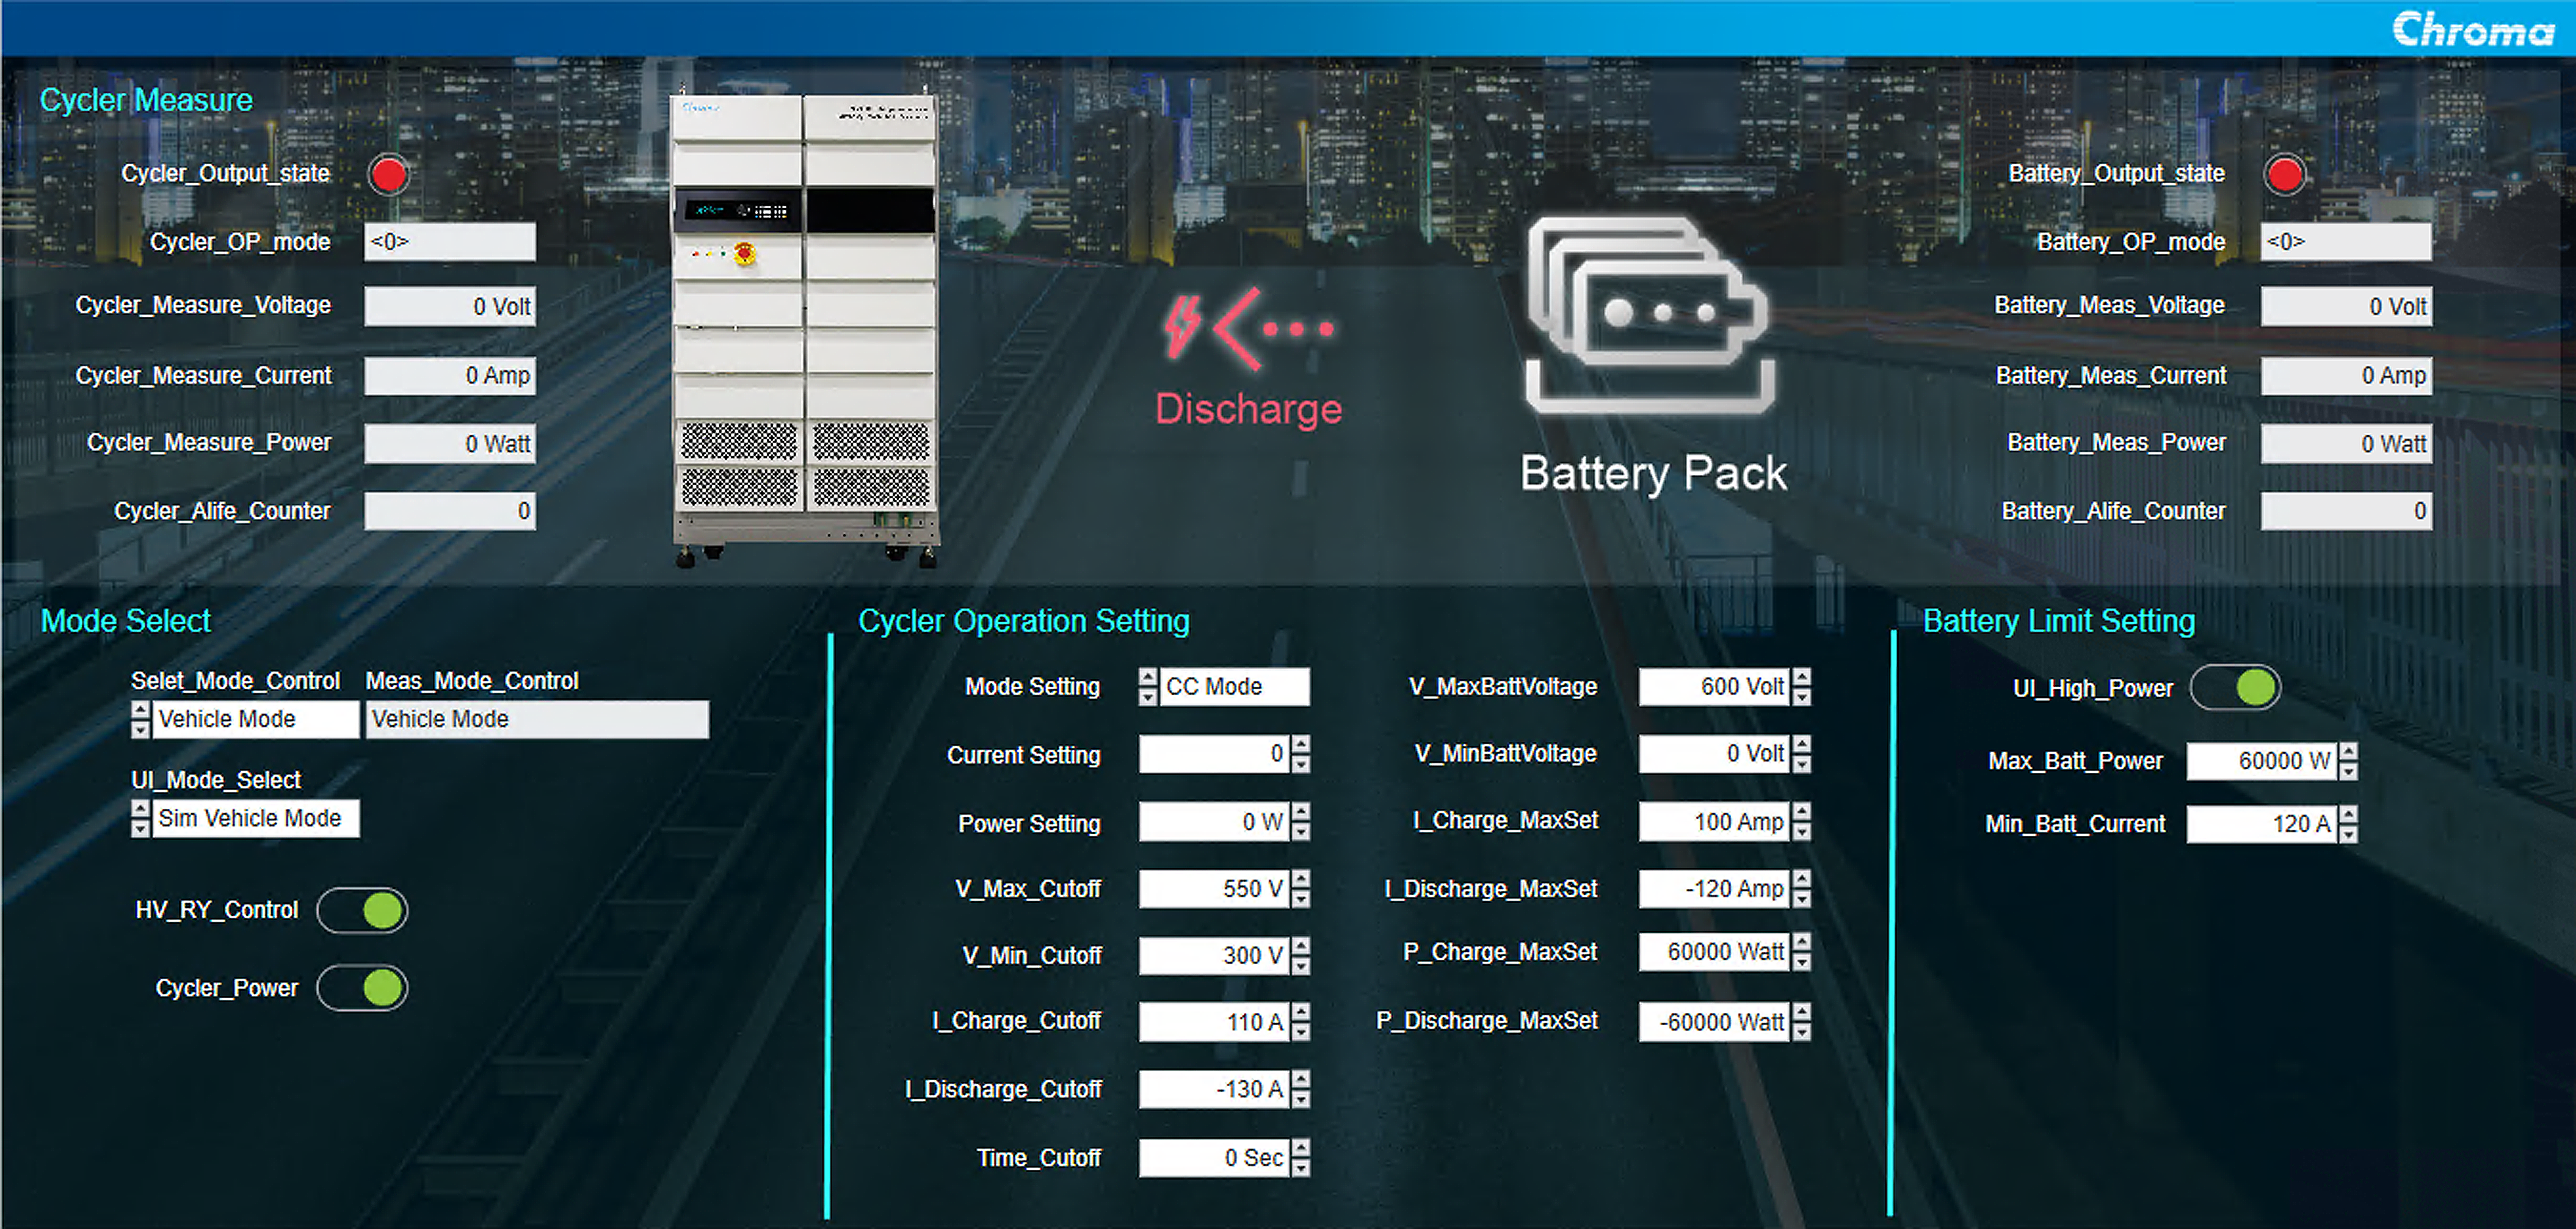Click the V_Max_Cutoff stepper arrows
This screenshot has width=2576, height=1229.
pyautogui.click(x=1300, y=888)
